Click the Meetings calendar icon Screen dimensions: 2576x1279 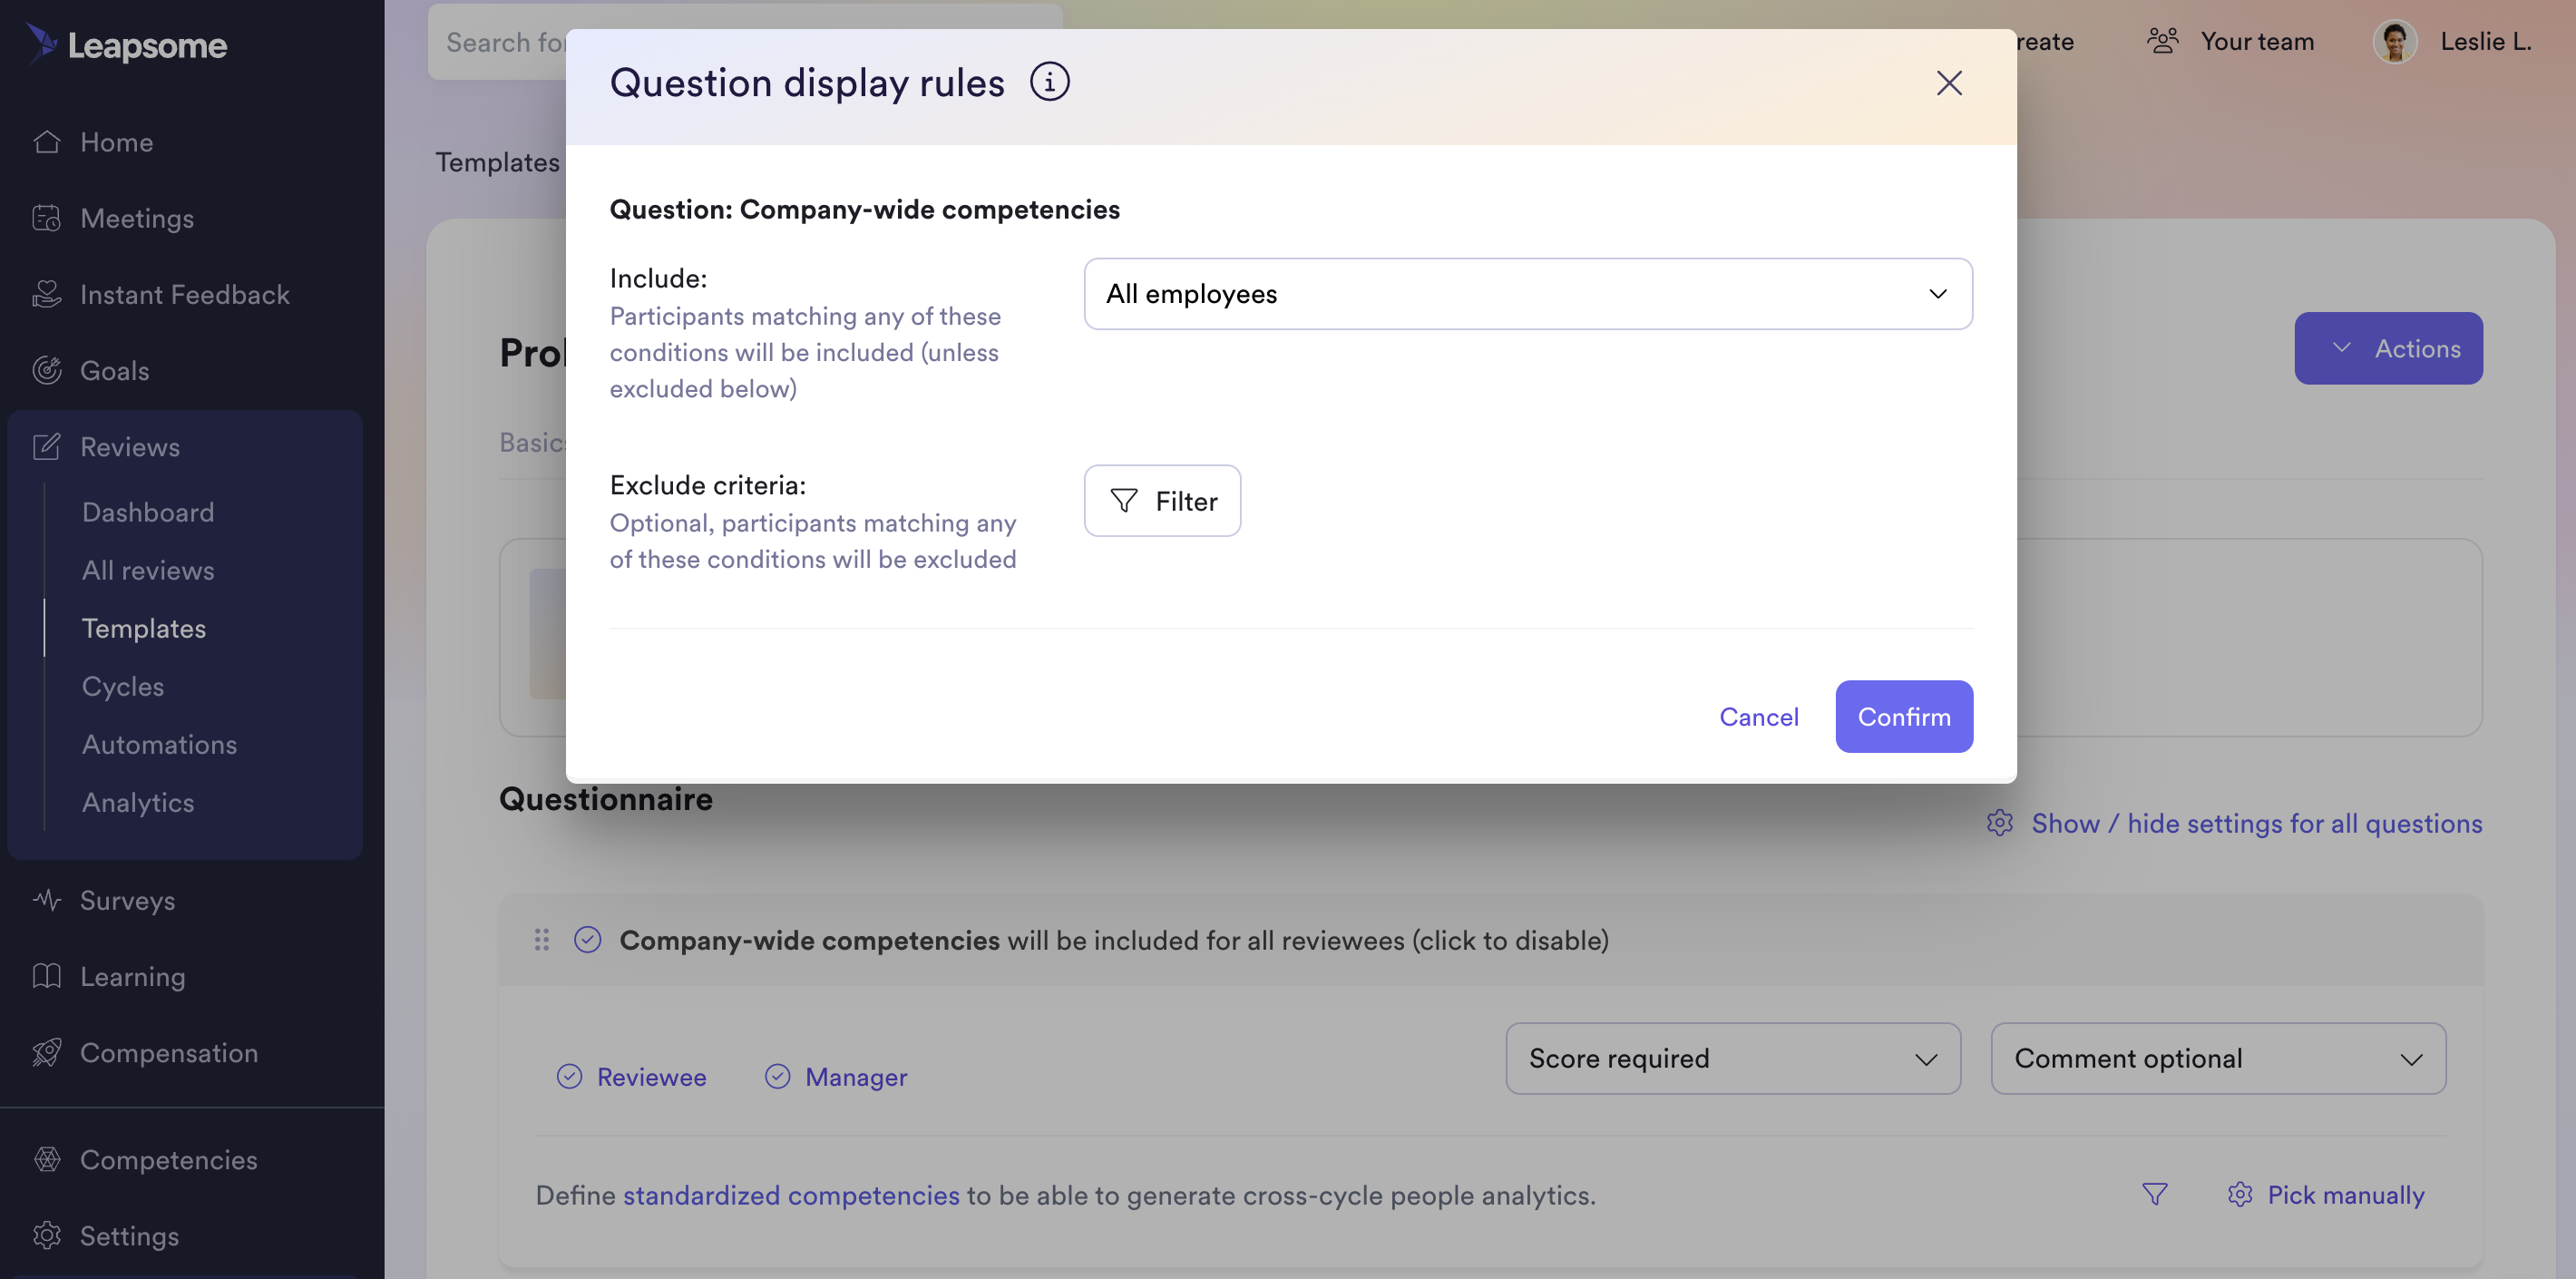47,218
